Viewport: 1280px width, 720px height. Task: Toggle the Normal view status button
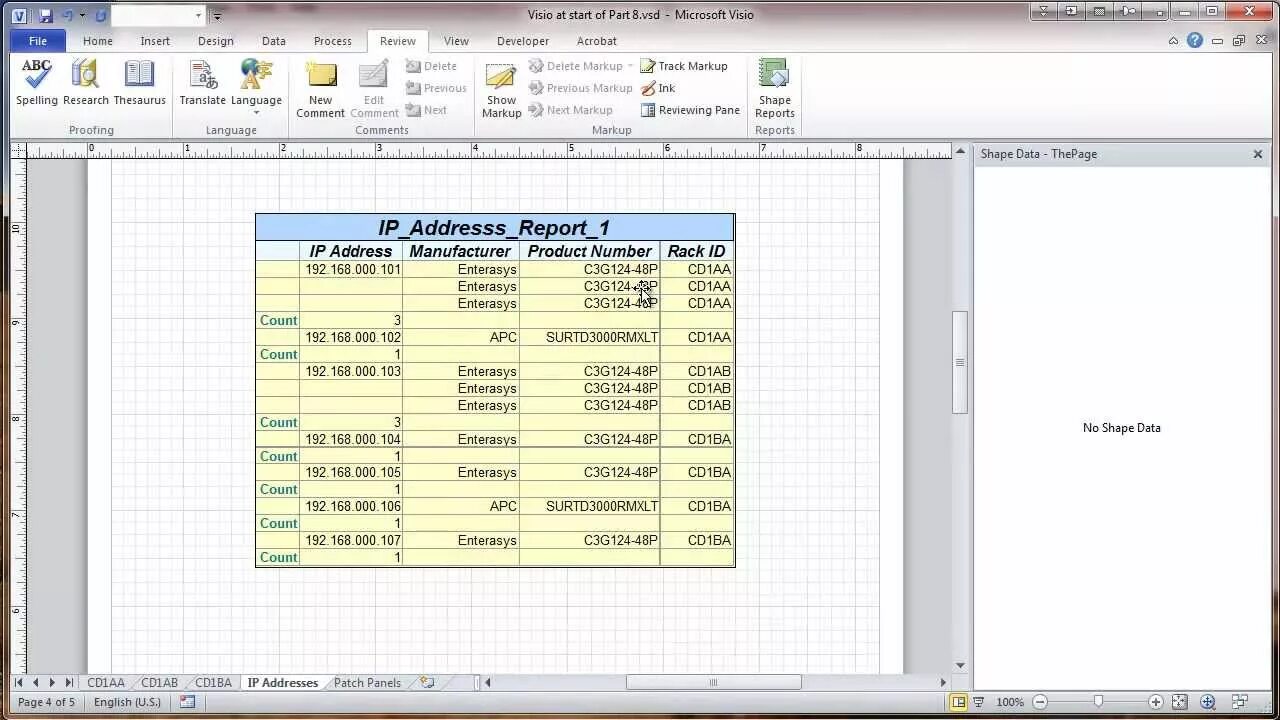pyautogui.click(x=958, y=702)
